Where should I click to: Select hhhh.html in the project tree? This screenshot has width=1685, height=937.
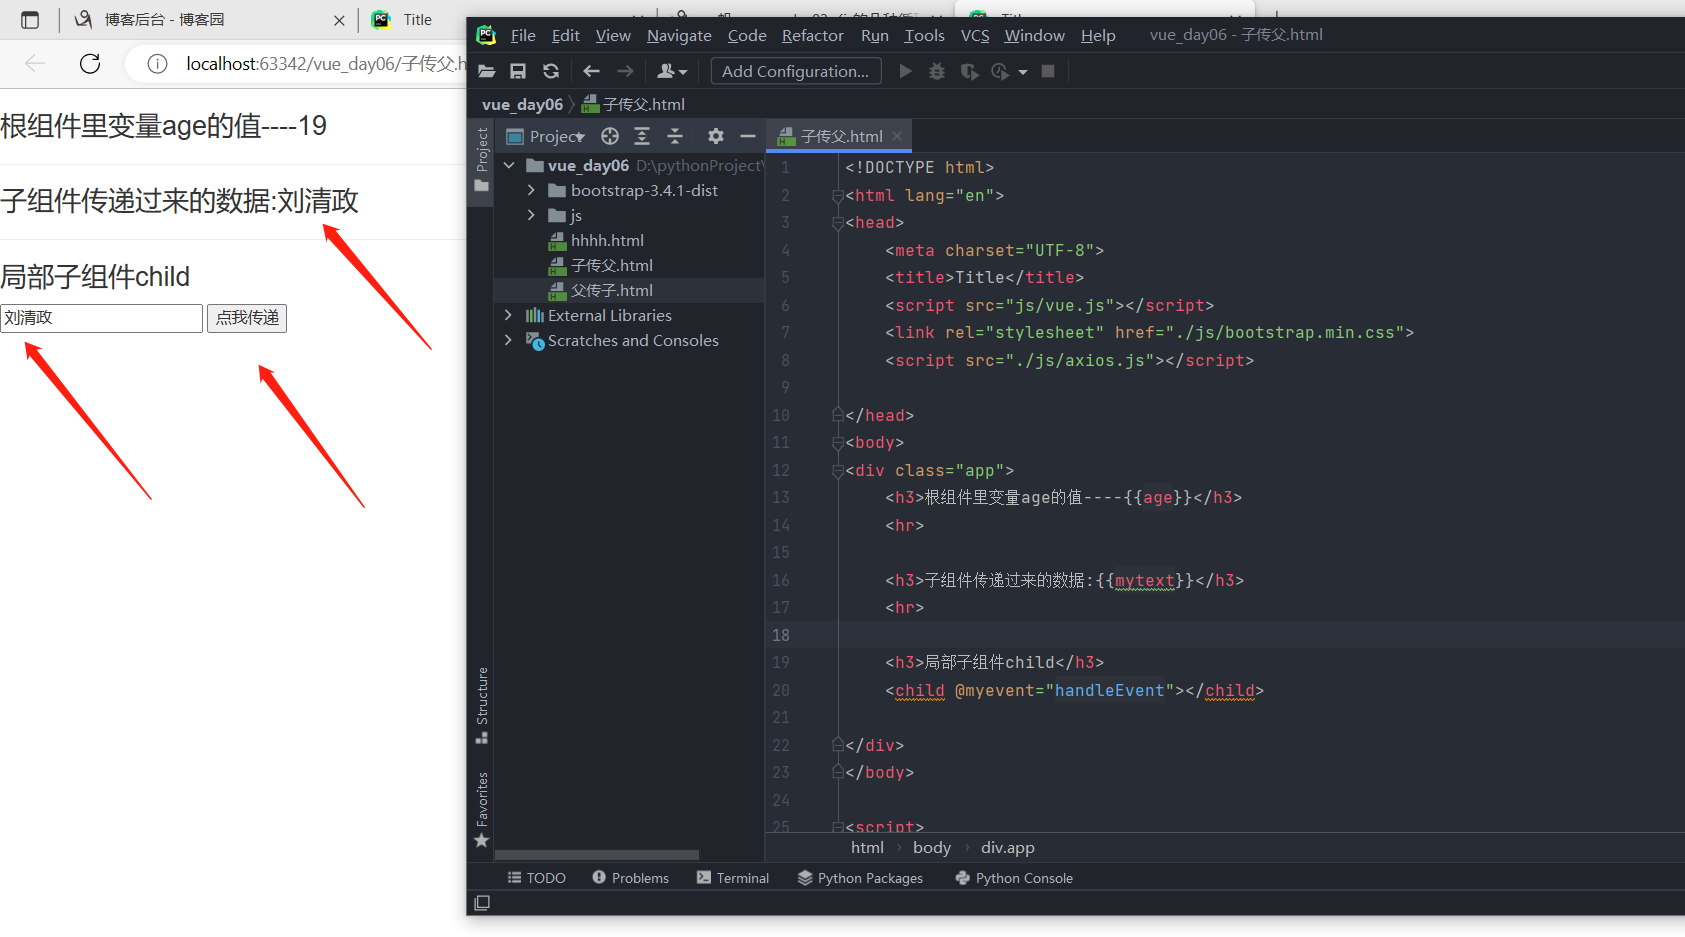tap(607, 240)
